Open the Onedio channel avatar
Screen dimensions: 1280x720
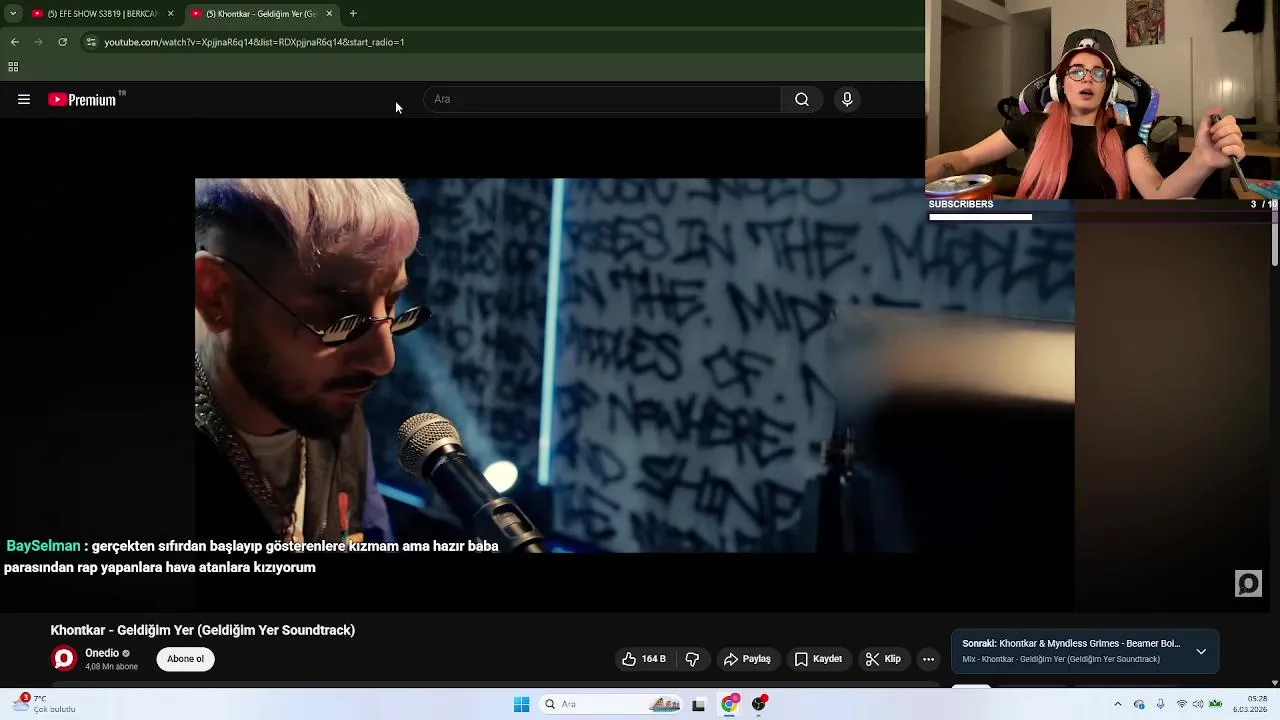pyautogui.click(x=64, y=659)
